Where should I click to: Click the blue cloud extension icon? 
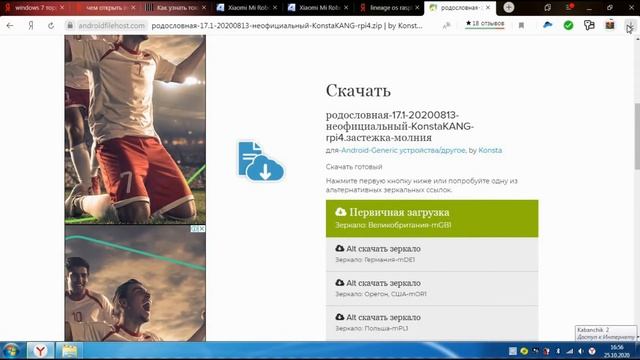pyautogui.click(x=548, y=25)
